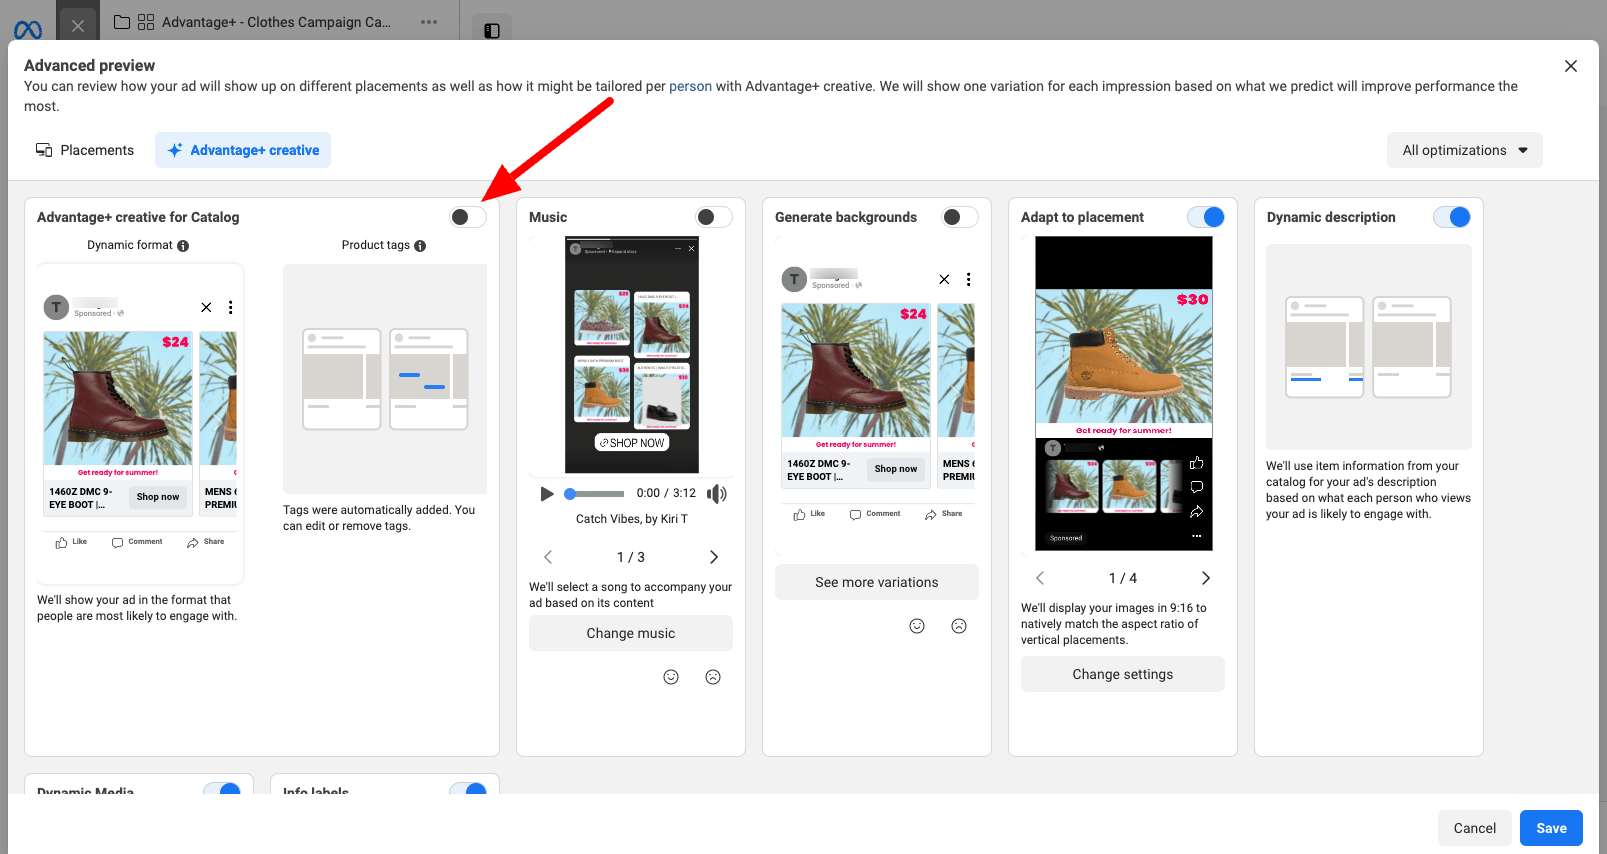Select the Advantage+ creative tab
The width and height of the screenshot is (1607, 854).
[243, 150]
